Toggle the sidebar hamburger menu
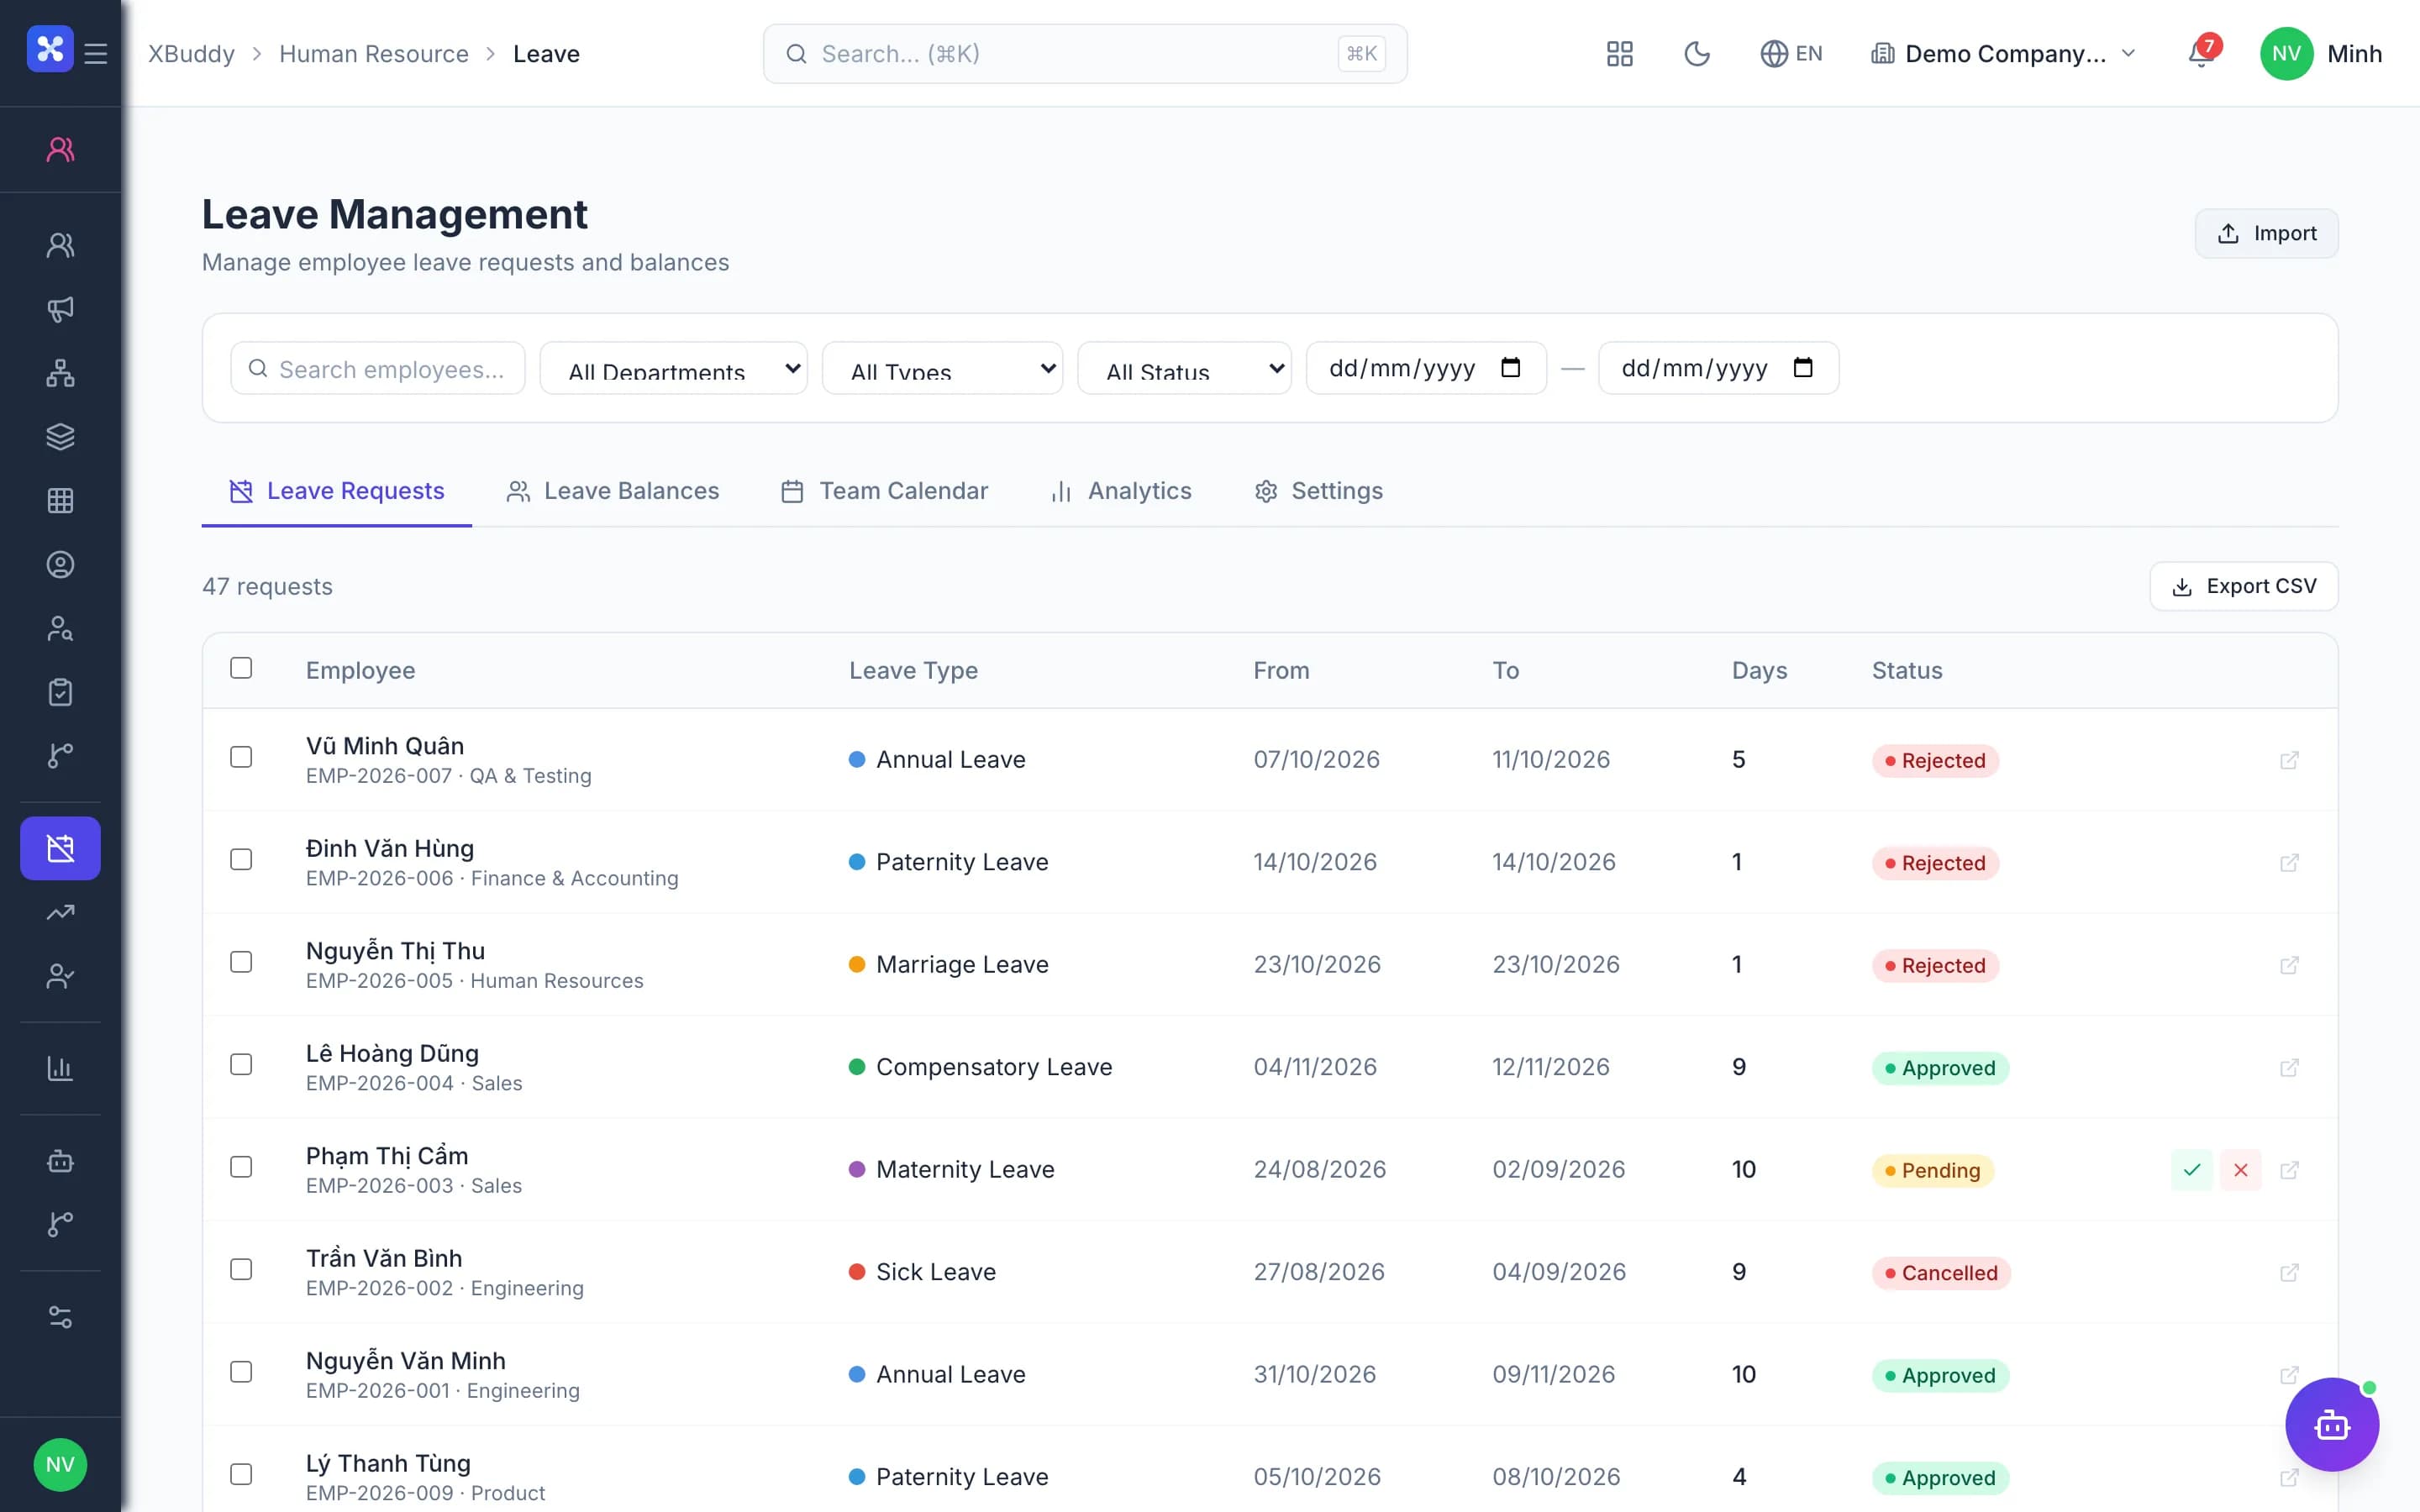 point(96,53)
